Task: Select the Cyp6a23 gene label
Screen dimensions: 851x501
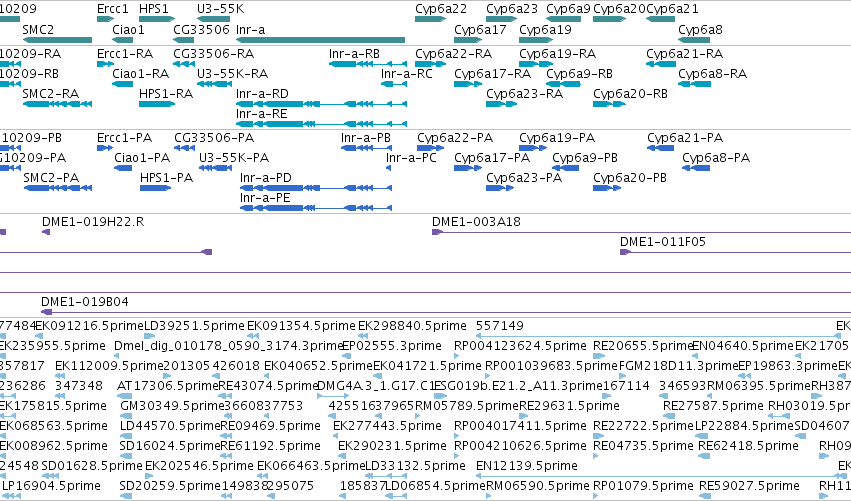Action: [x=512, y=9]
